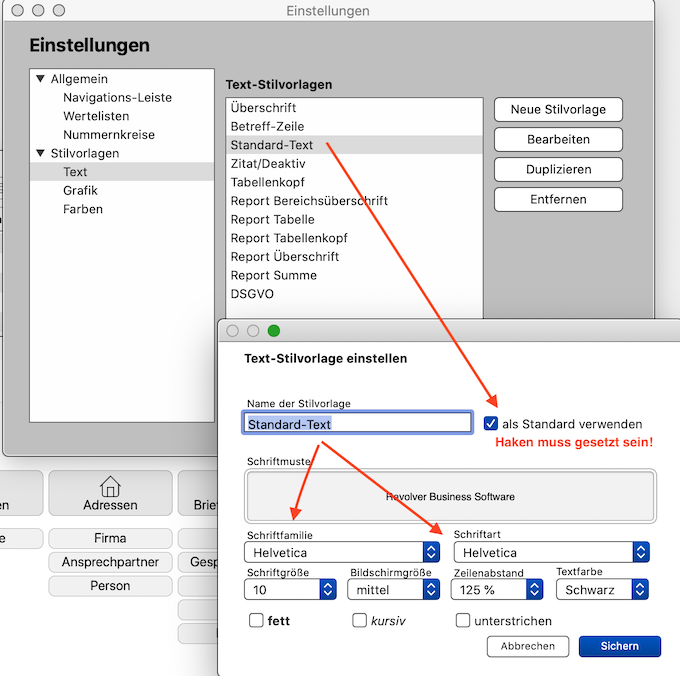Enable the kursiv italic checkbox
The width and height of the screenshot is (680, 676).
[x=360, y=621]
